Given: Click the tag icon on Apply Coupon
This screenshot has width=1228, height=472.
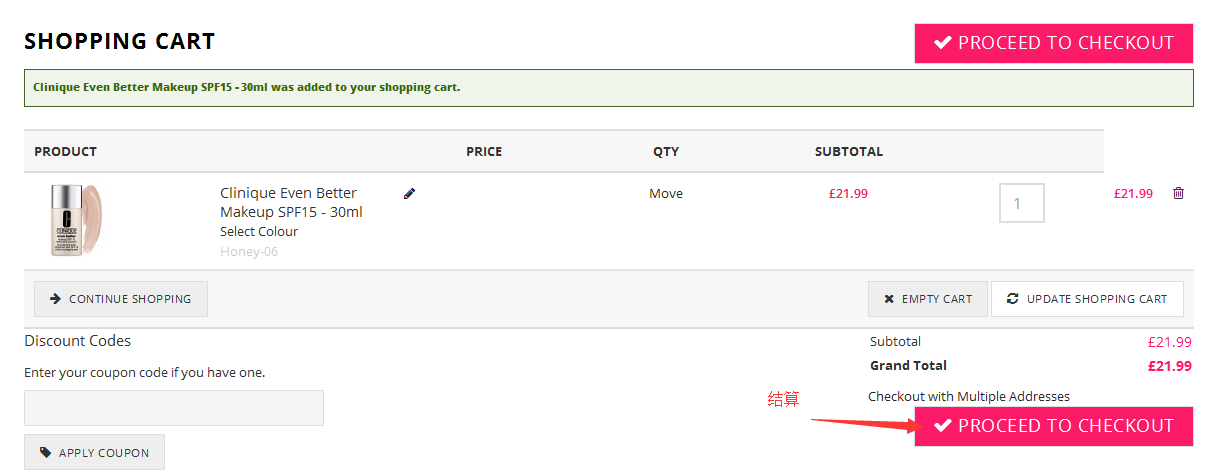Looking at the screenshot, I should pos(45,453).
